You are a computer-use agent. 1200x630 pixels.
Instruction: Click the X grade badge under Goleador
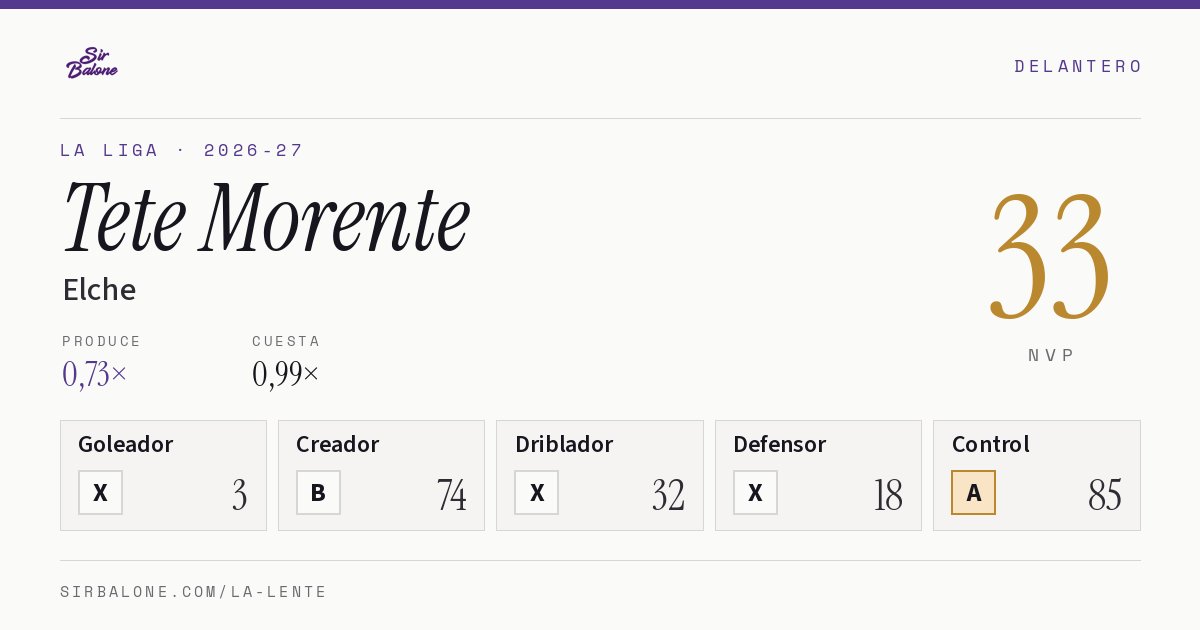[x=100, y=493]
